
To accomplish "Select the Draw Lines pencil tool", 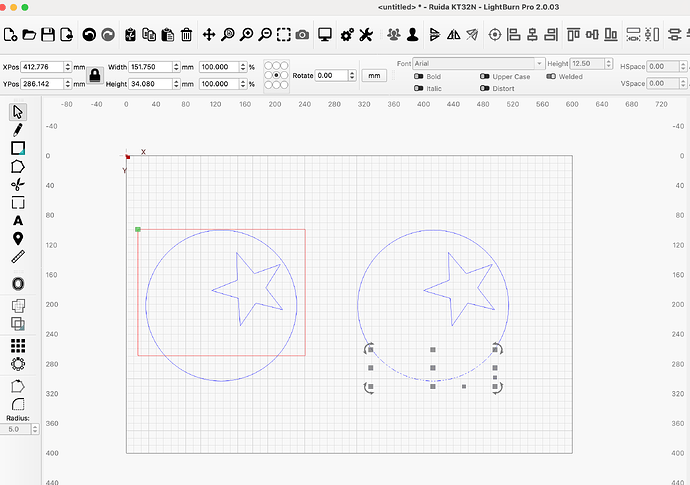I will coord(18,129).
